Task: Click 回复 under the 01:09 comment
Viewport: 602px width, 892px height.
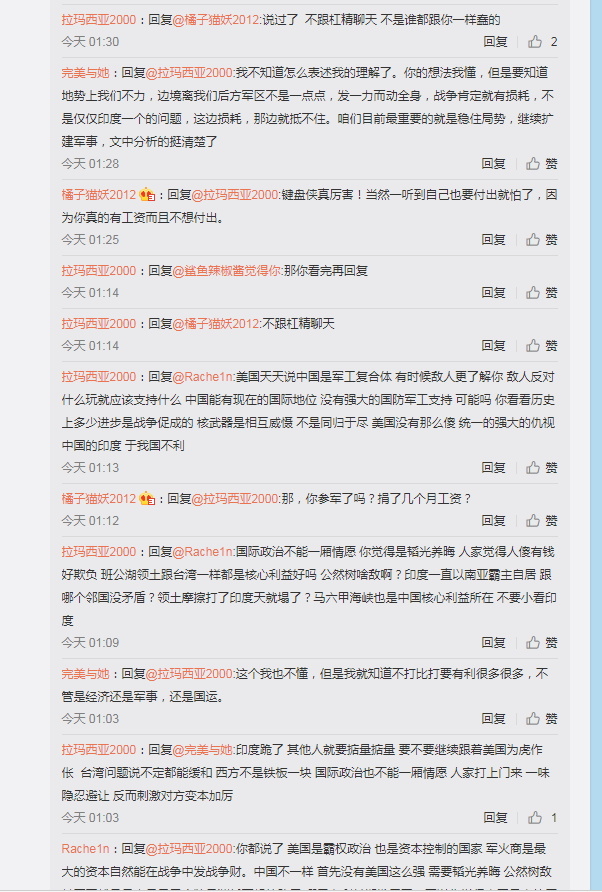Action: click(493, 642)
